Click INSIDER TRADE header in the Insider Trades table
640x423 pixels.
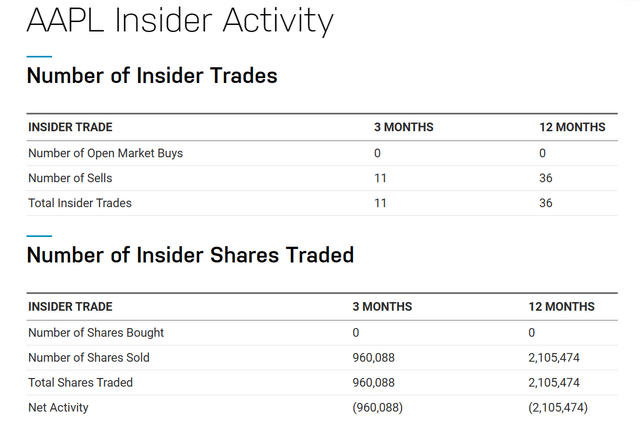click(70, 127)
